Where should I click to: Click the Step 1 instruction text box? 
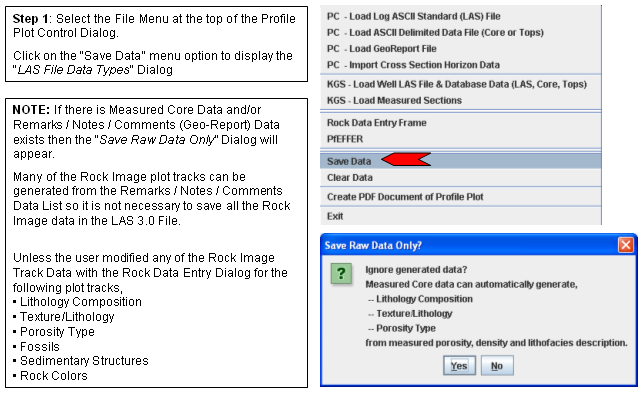[x=156, y=44]
